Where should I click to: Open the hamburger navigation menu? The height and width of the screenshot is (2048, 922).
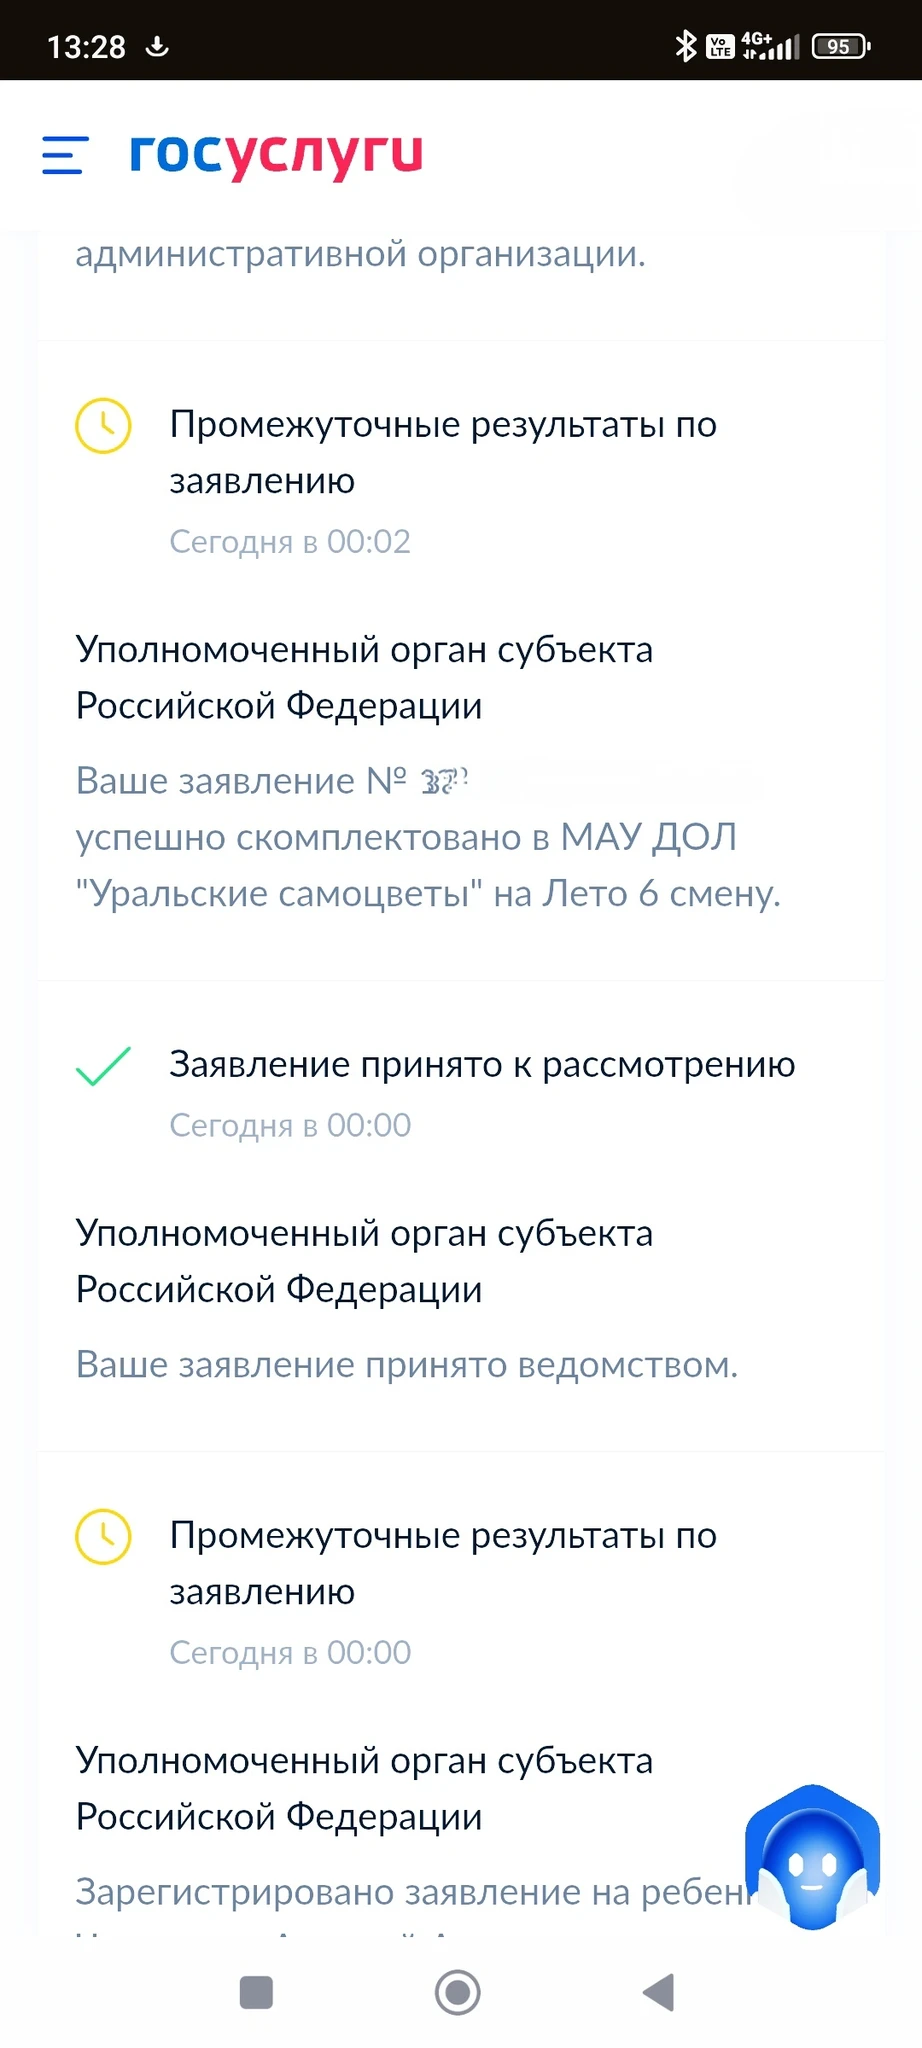tap(65, 155)
